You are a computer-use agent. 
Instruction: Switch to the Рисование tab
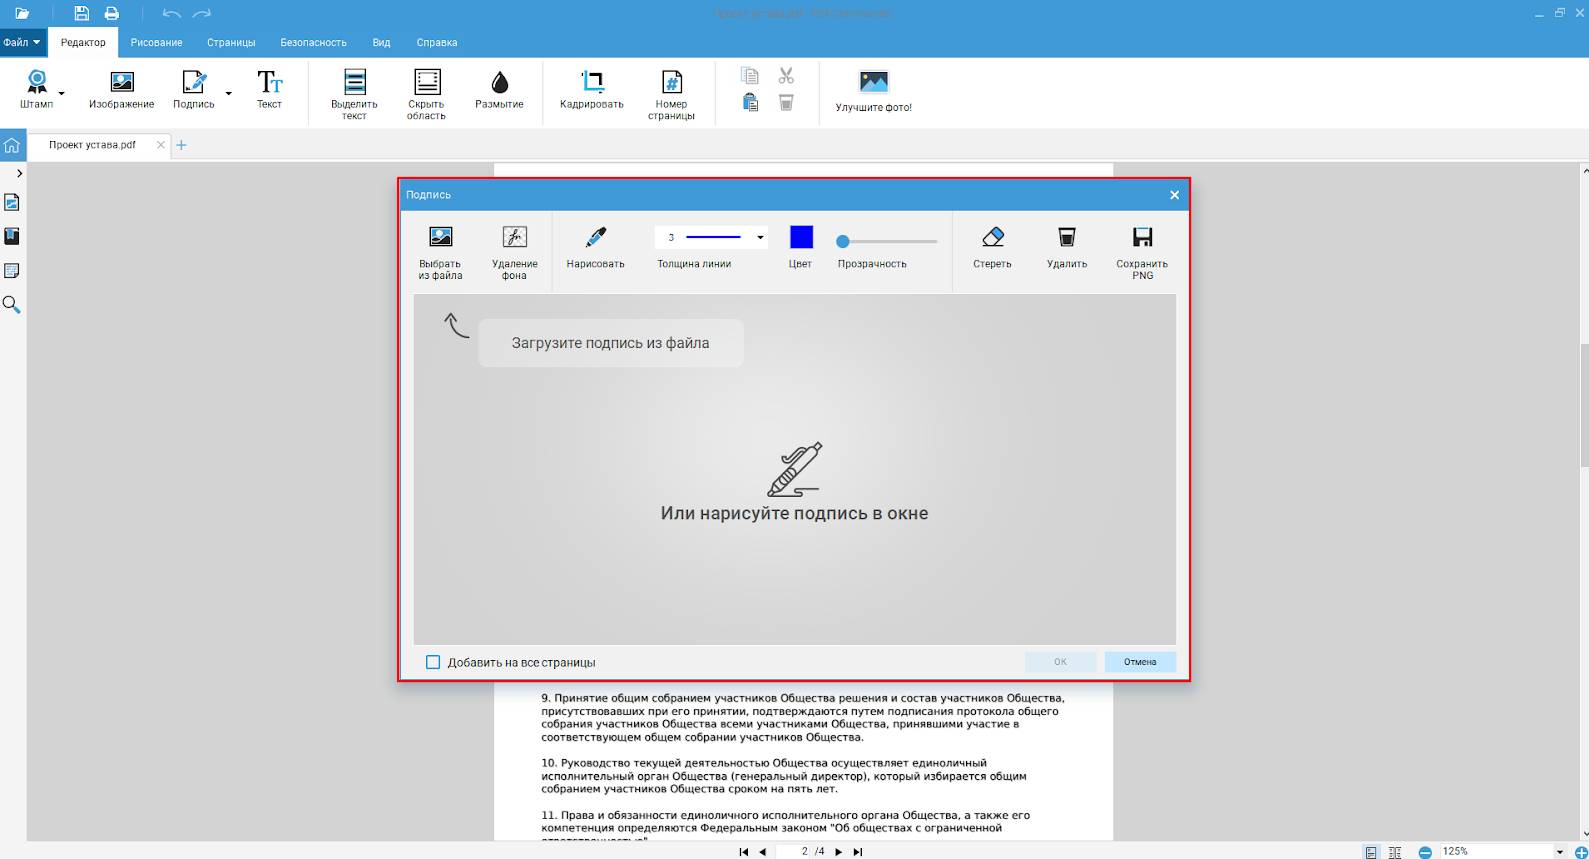tap(157, 43)
